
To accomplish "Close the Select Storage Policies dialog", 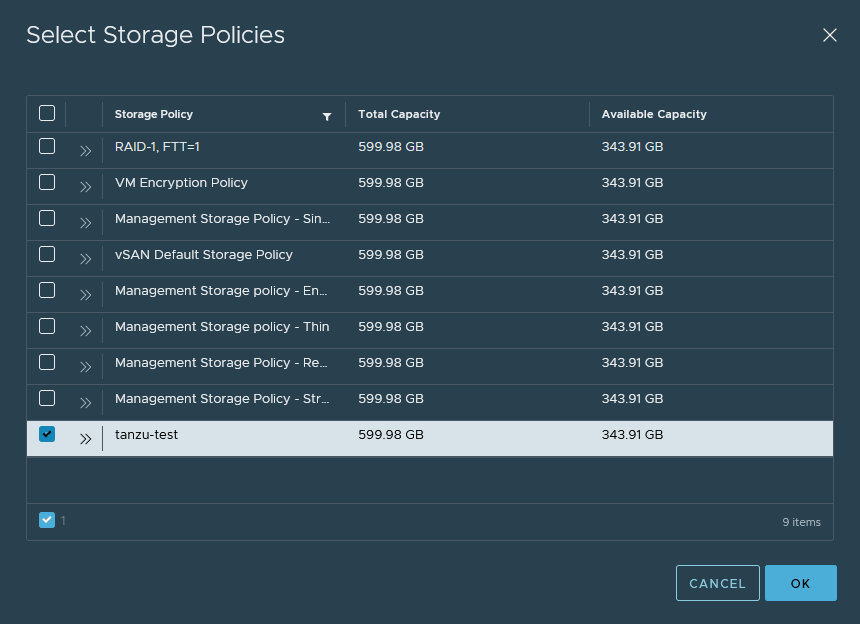I will (829, 35).
